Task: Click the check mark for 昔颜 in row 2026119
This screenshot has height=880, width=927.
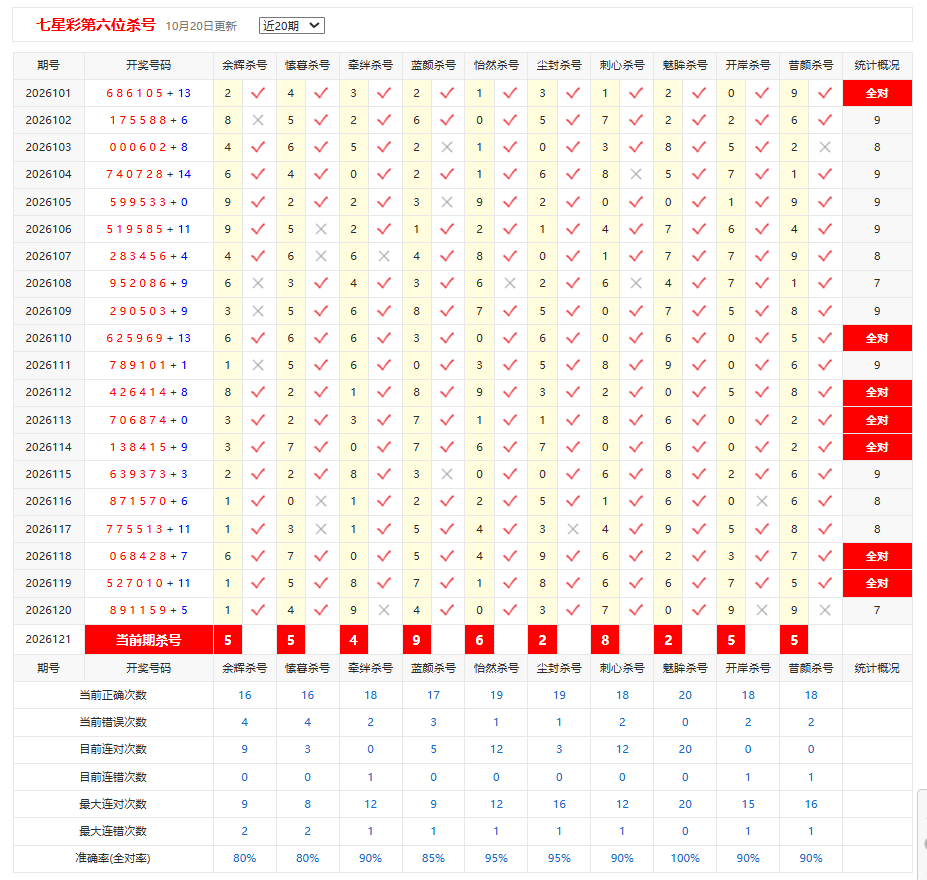Action: pyautogui.click(x=825, y=583)
